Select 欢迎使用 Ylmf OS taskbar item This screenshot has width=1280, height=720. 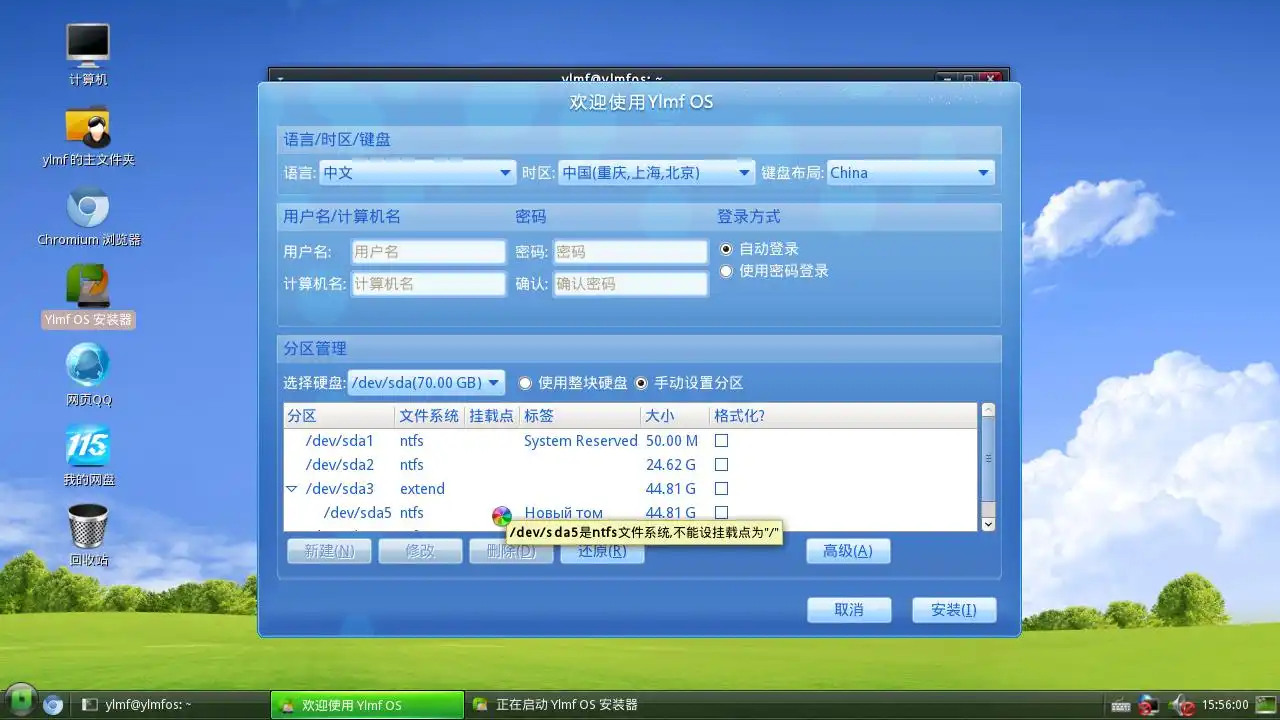[367, 705]
